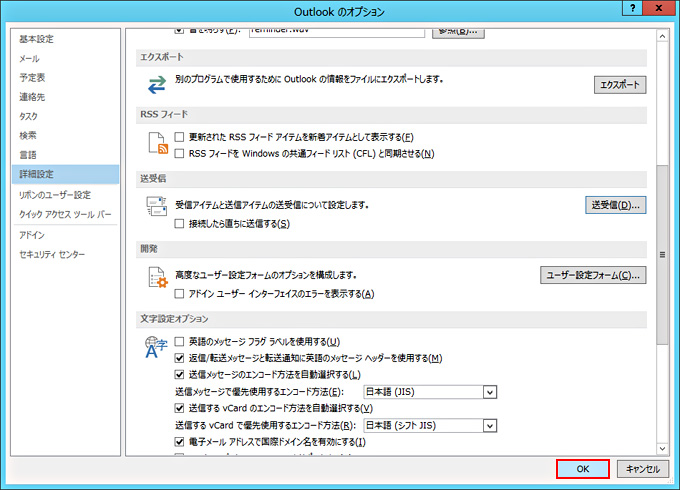Click the エクスポート button
Screen dimensions: 680x490
tap(620, 85)
